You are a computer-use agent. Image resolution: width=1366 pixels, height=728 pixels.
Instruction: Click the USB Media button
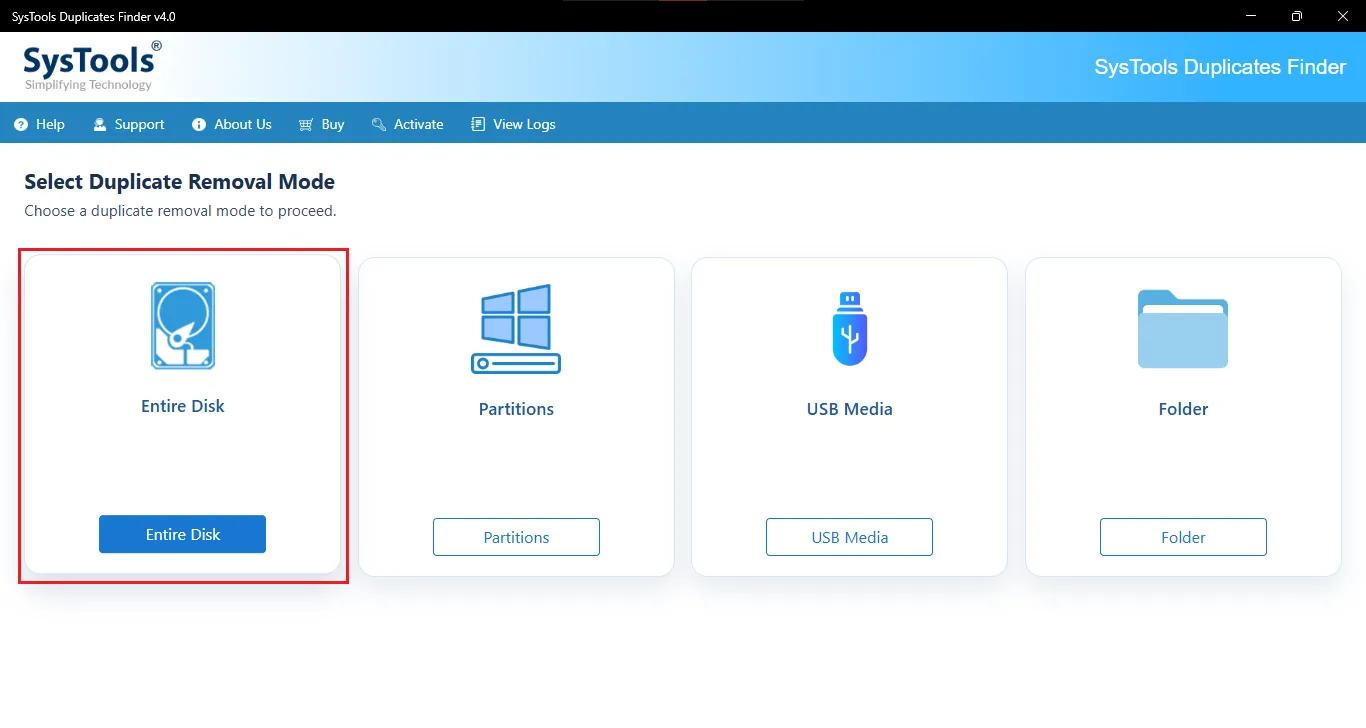(850, 537)
